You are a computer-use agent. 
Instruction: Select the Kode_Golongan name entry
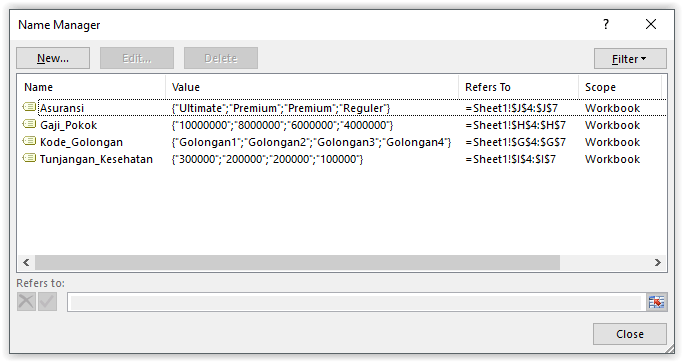pos(81,142)
